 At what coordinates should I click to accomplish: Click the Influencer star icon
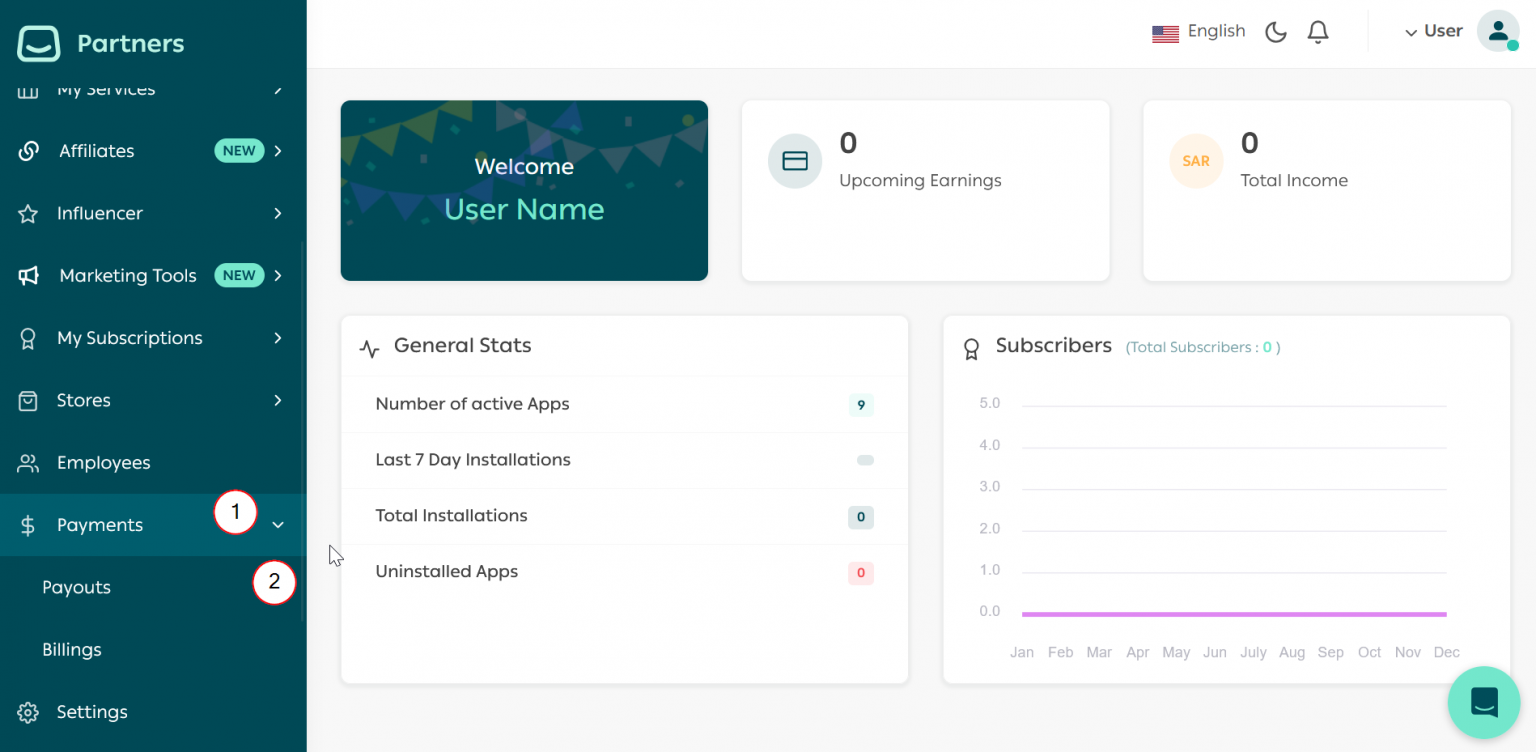(29, 213)
